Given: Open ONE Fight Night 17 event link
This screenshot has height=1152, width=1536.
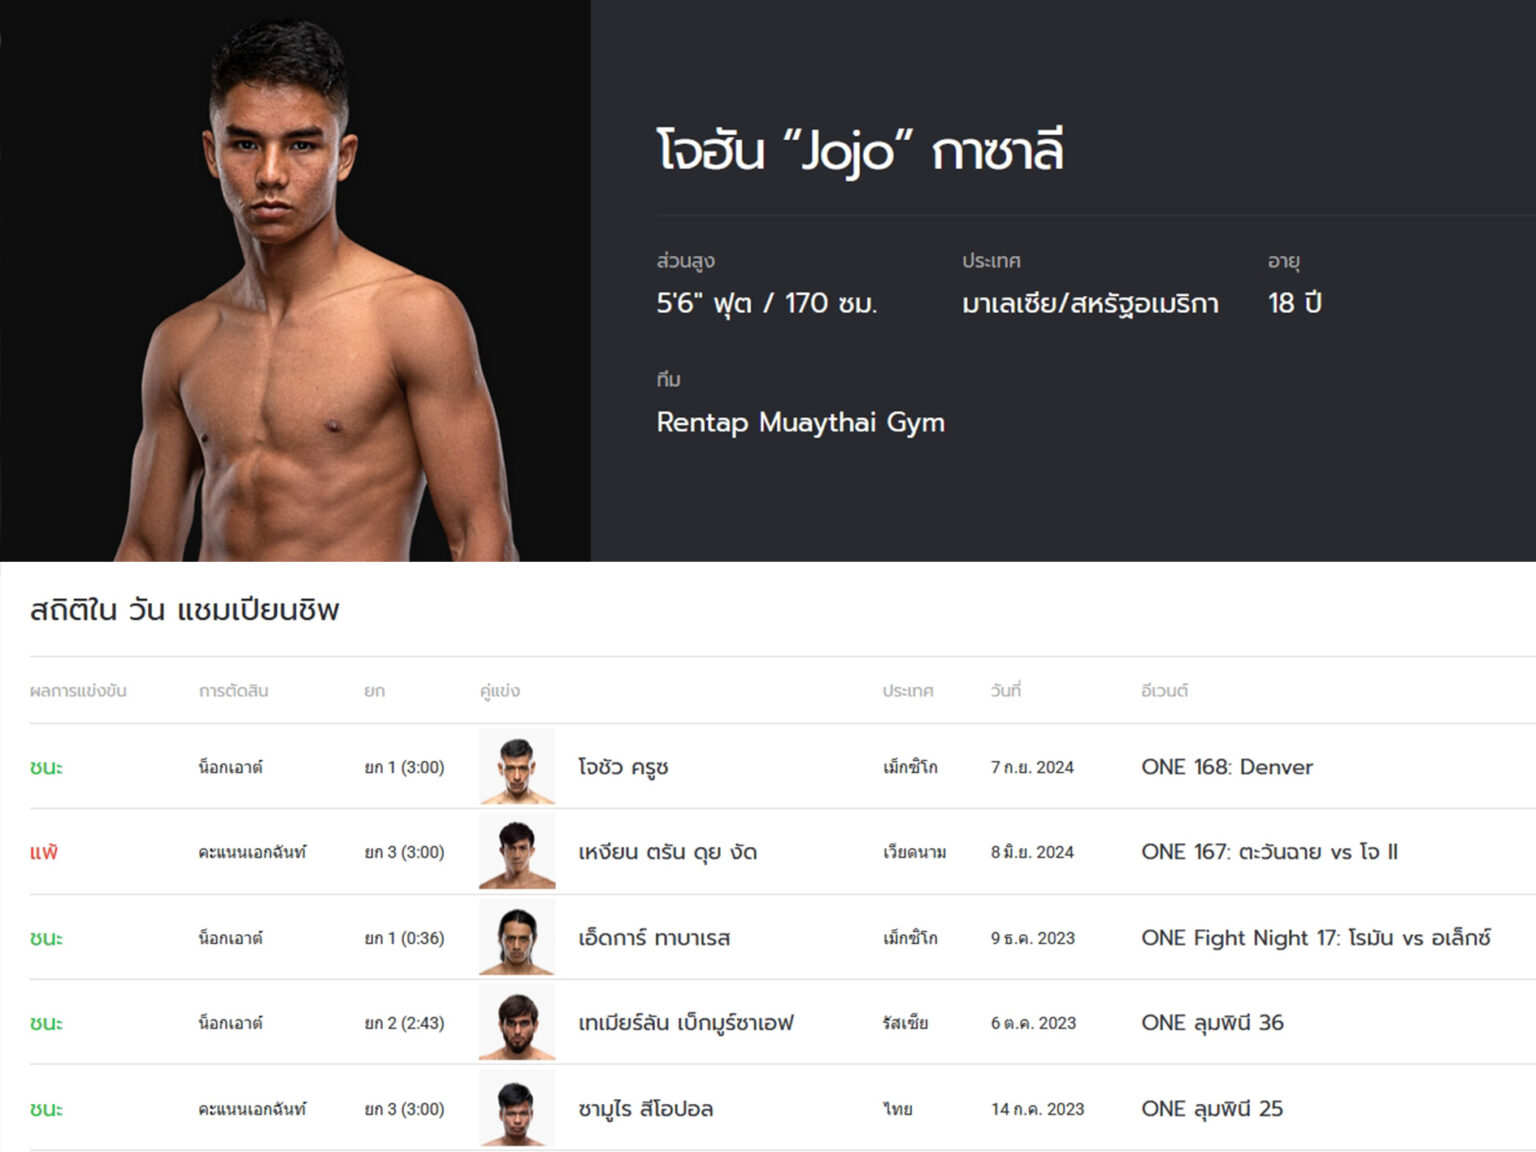Looking at the screenshot, I should (x=1316, y=938).
